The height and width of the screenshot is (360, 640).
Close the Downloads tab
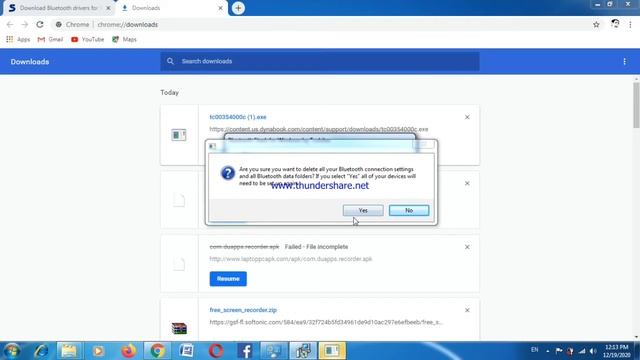tap(220, 8)
